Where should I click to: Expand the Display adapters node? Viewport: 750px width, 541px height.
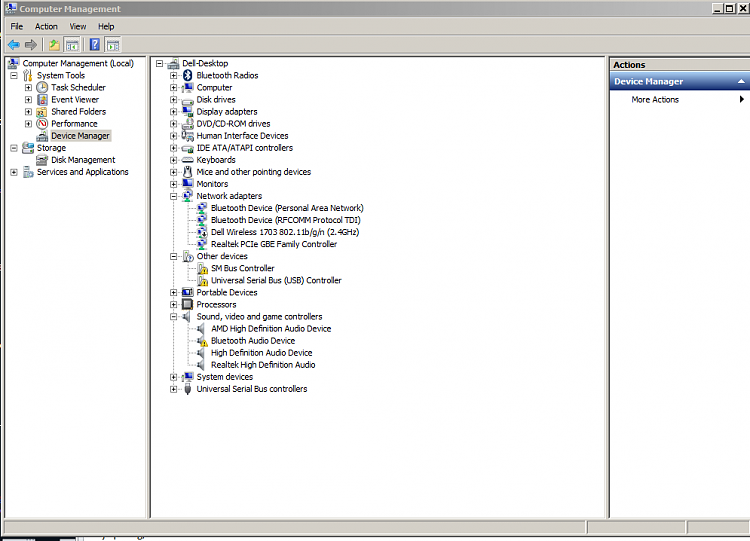tap(174, 111)
